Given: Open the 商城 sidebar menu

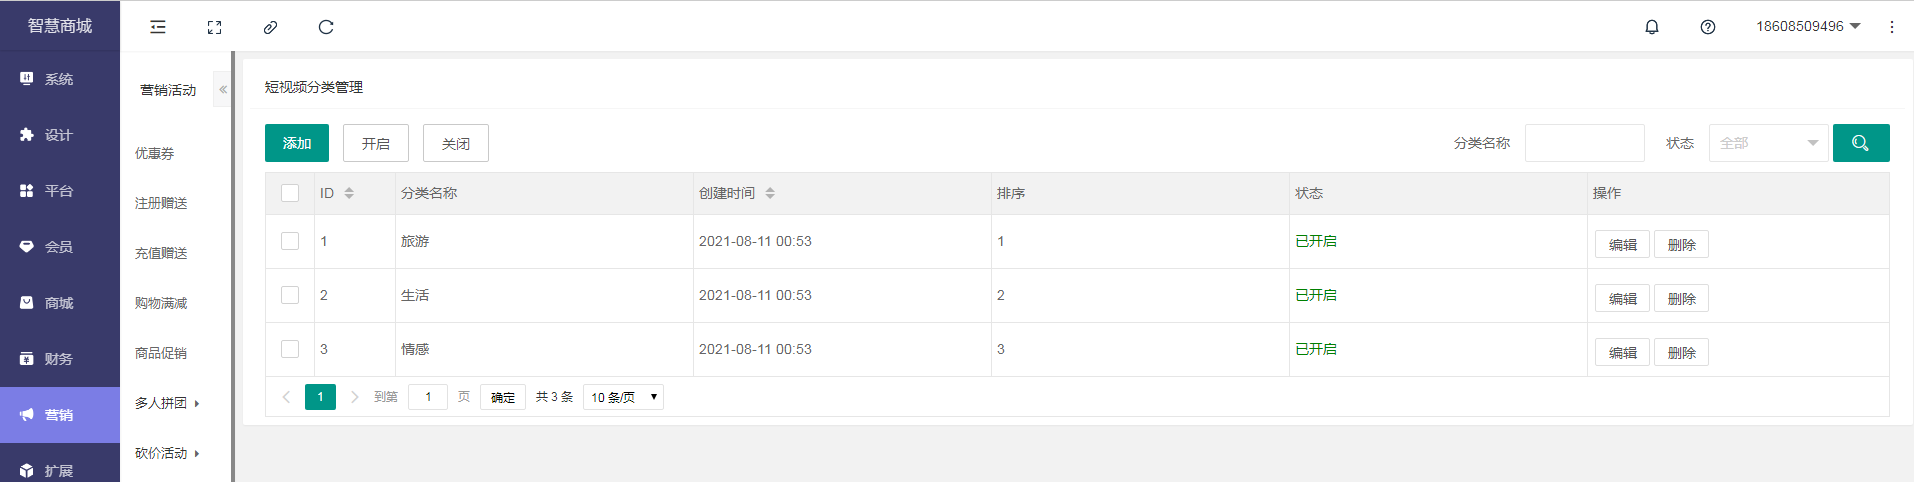Looking at the screenshot, I should 60,303.
